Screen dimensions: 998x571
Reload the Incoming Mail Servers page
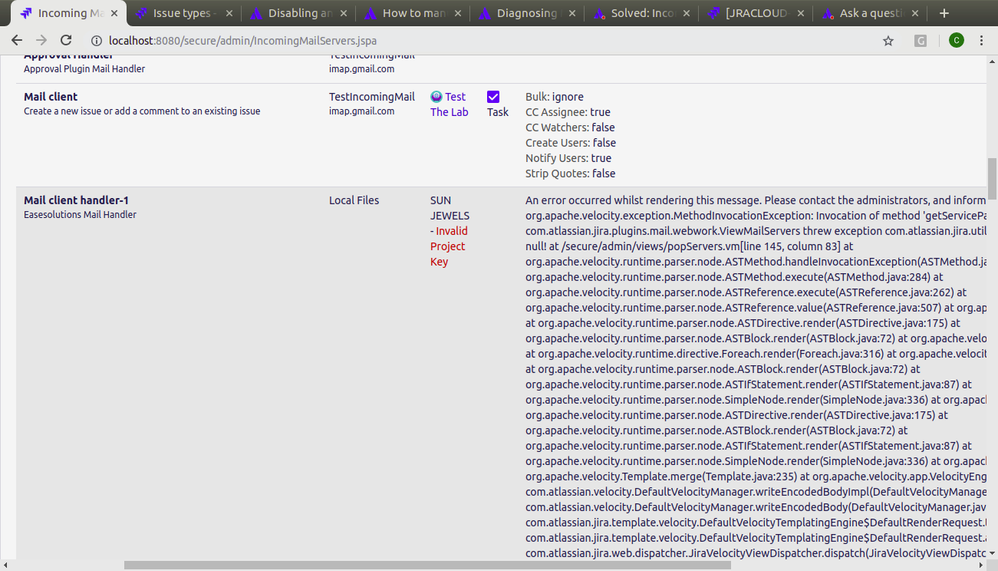coord(66,40)
